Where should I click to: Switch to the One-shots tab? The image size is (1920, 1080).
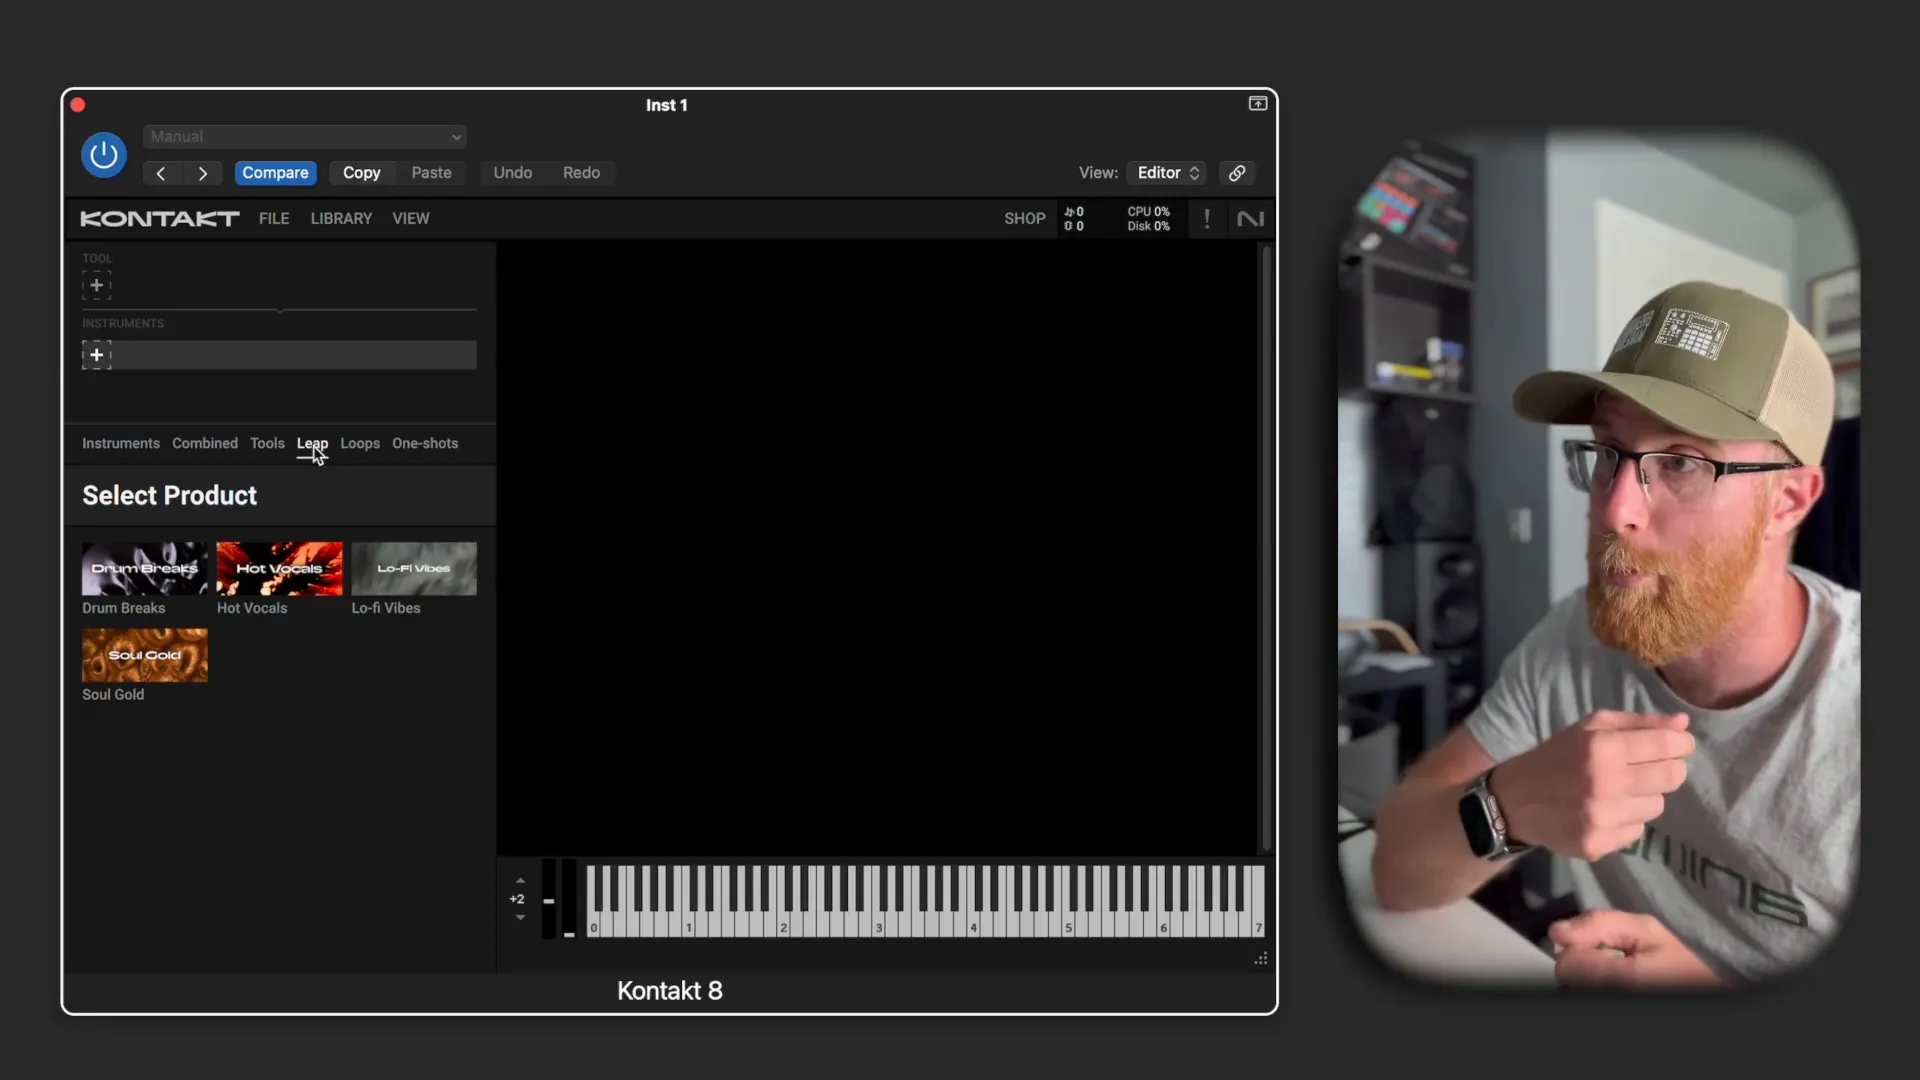click(x=425, y=444)
